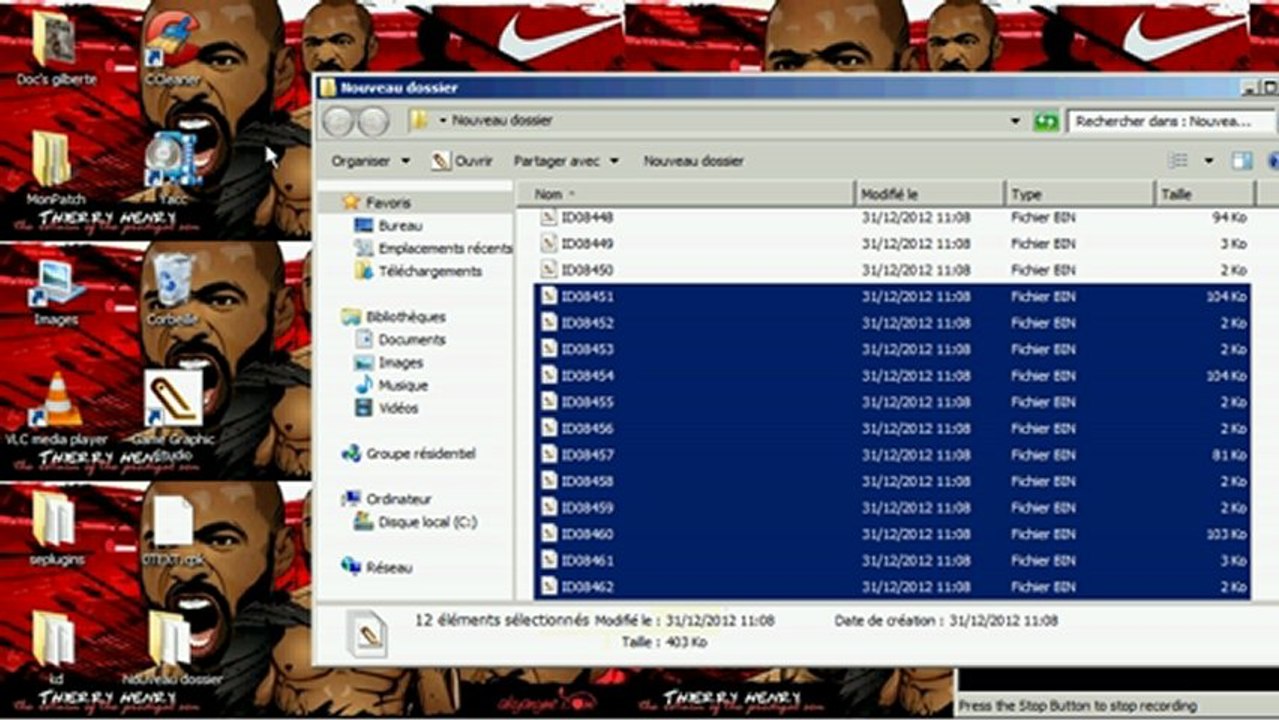Select the cpk file on desktop
Screen dimensions: 1279x720
click(x=172, y=530)
